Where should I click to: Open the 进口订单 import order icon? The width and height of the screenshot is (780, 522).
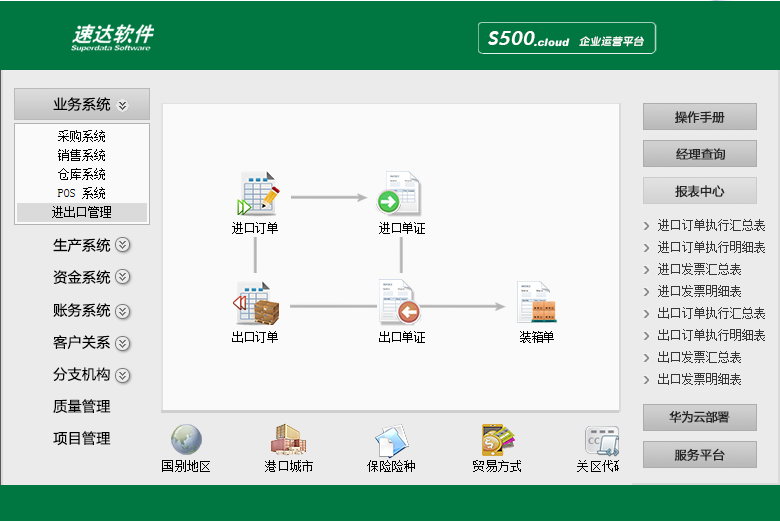(257, 193)
